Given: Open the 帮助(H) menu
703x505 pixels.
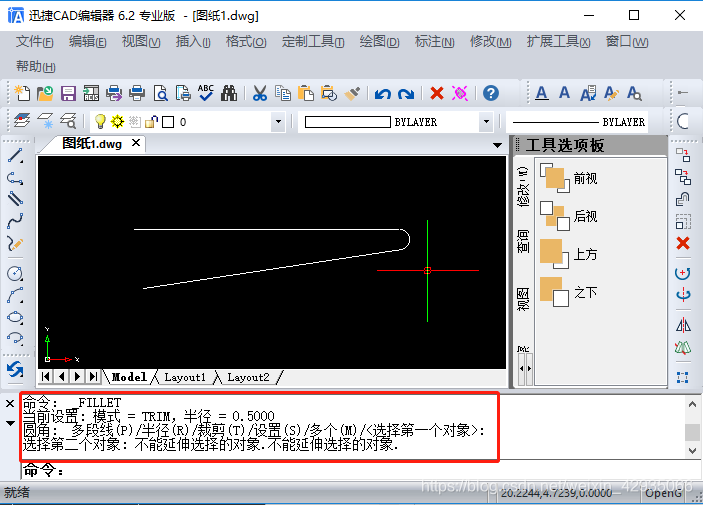Looking at the screenshot, I should pyautogui.click(x=35, y=66).
